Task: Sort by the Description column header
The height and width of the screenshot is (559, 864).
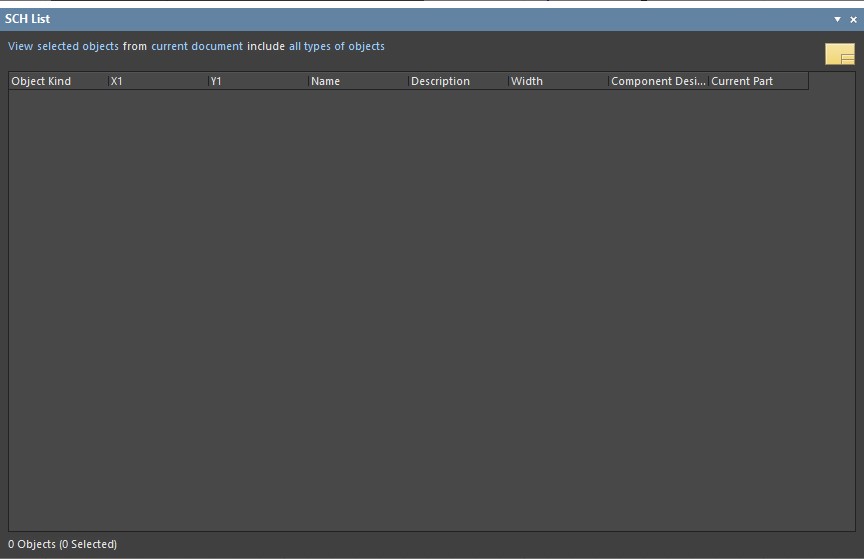Action: [458, 81]
